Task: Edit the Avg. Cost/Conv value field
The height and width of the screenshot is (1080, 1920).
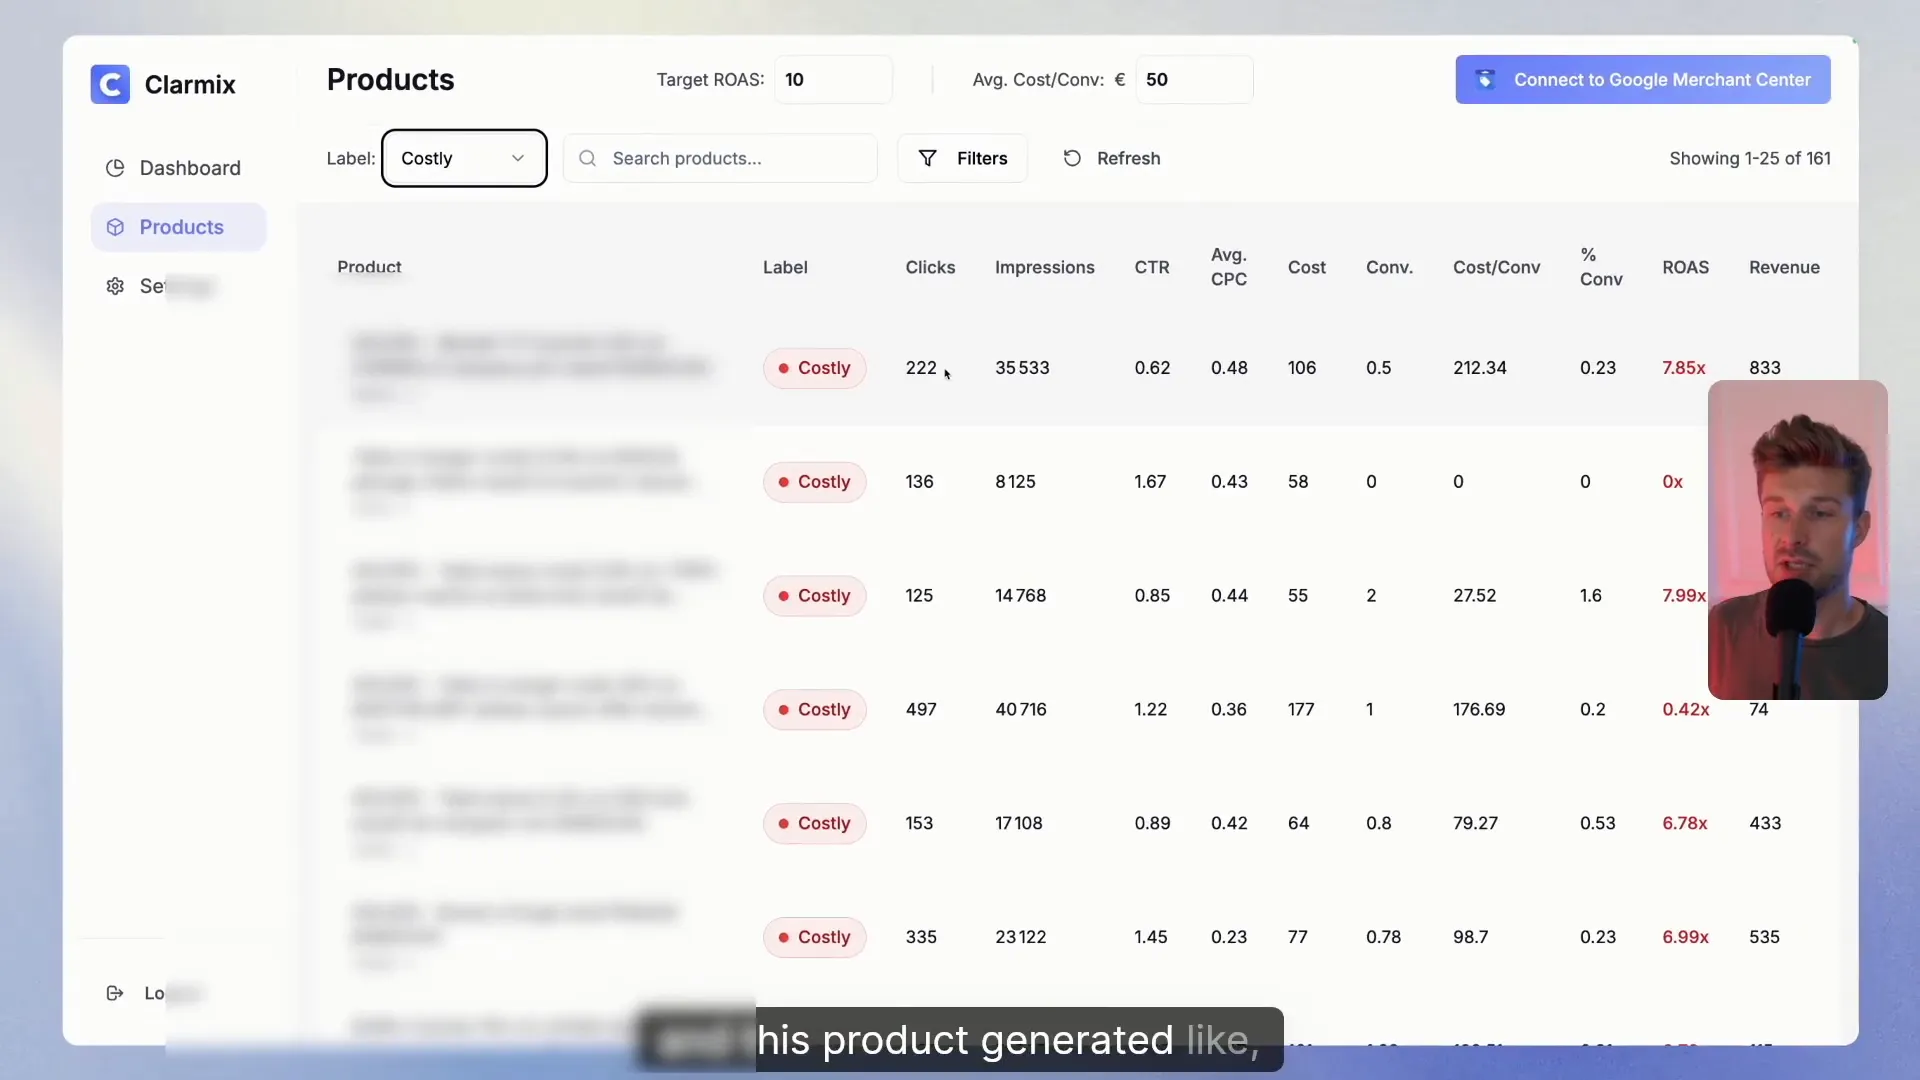Action: [x=1195, y=79]
